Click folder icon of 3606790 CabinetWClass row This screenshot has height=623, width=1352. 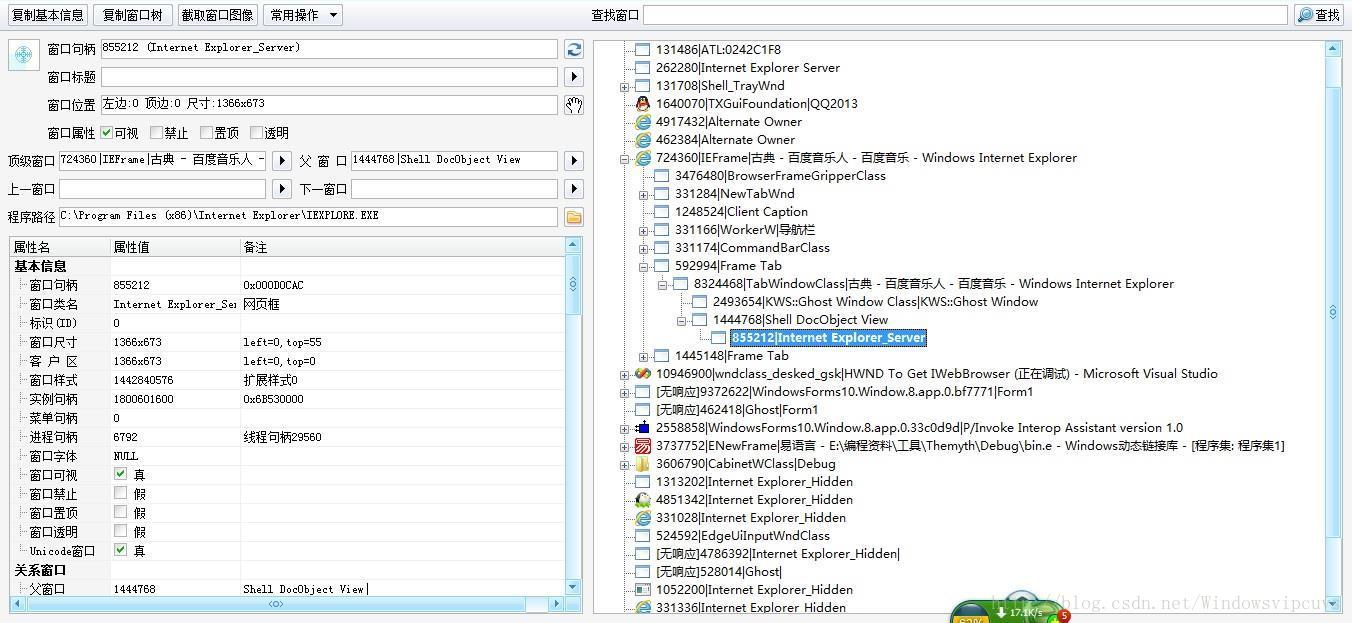coord(643,464)
